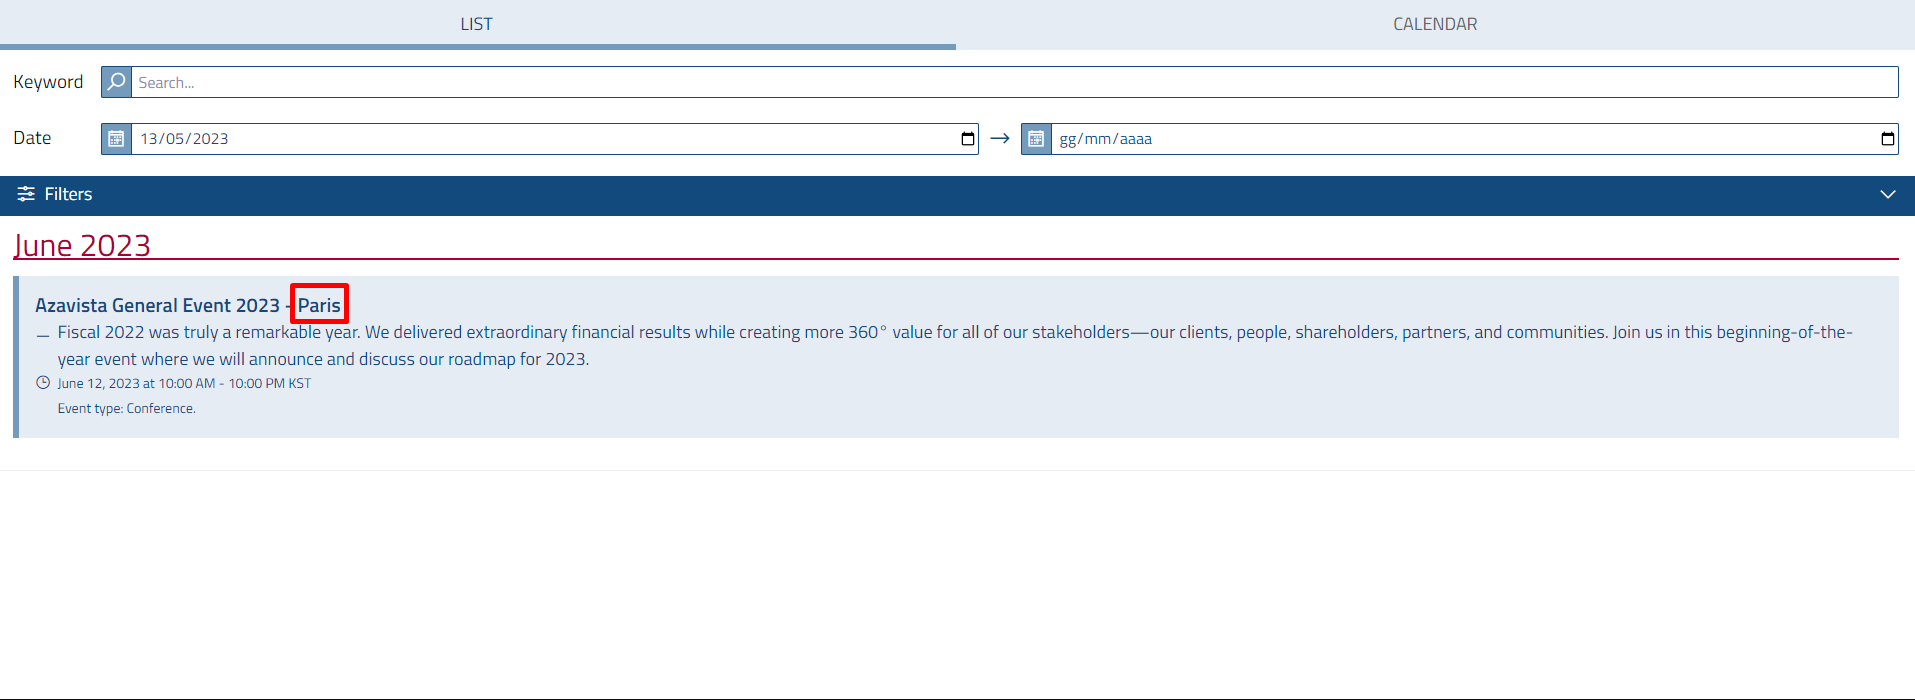Expand the Filters panel chevron
This screenshot has height=700, width=1915.
pyautogui.click(x=1887, y=194)
